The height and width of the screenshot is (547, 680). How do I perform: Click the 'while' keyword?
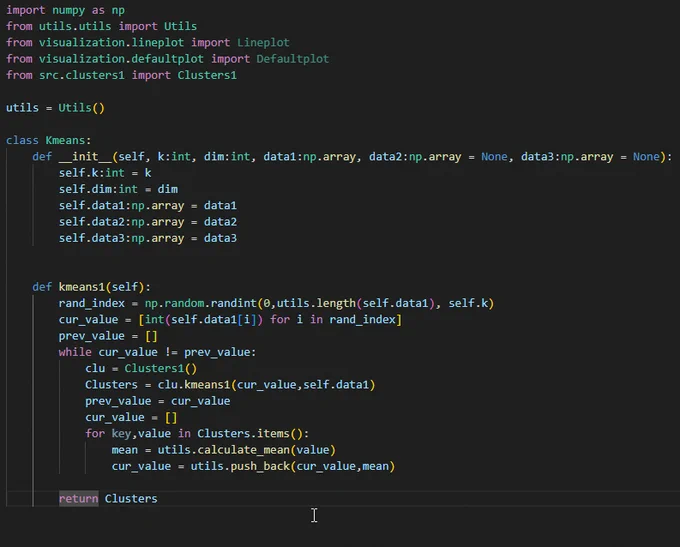75,352
